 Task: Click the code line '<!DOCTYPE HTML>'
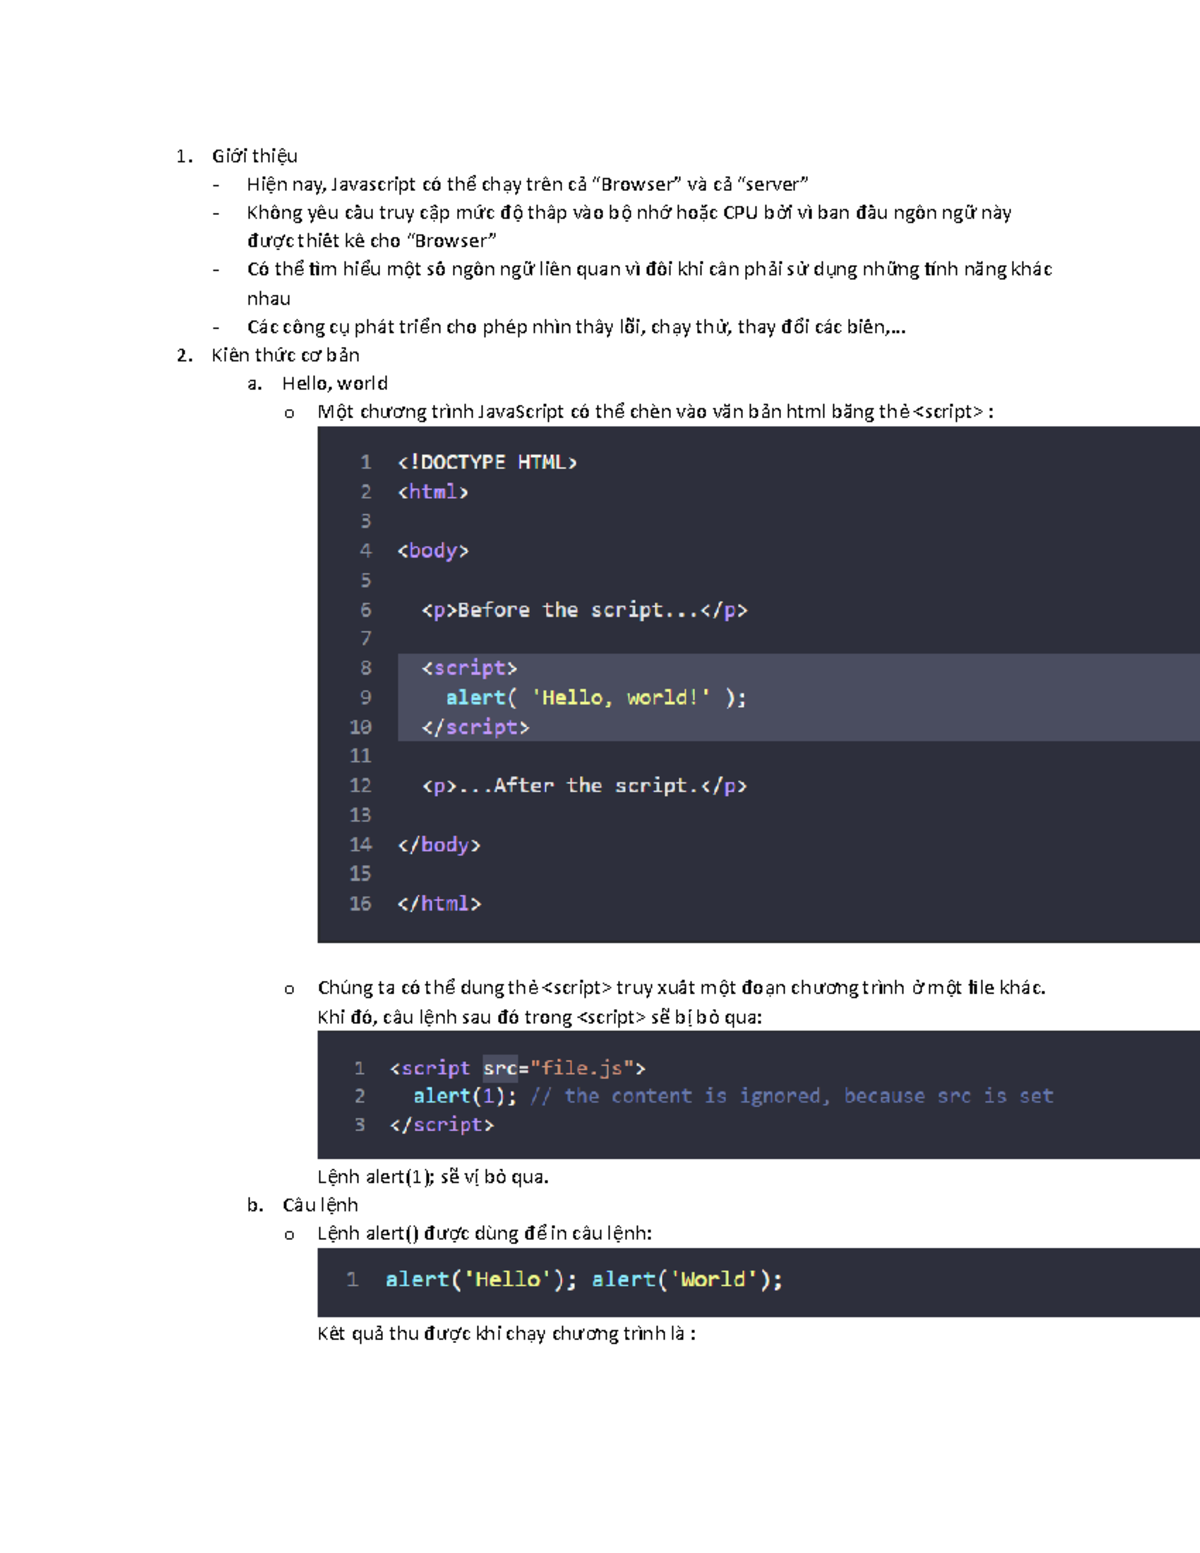pos(487,462)
